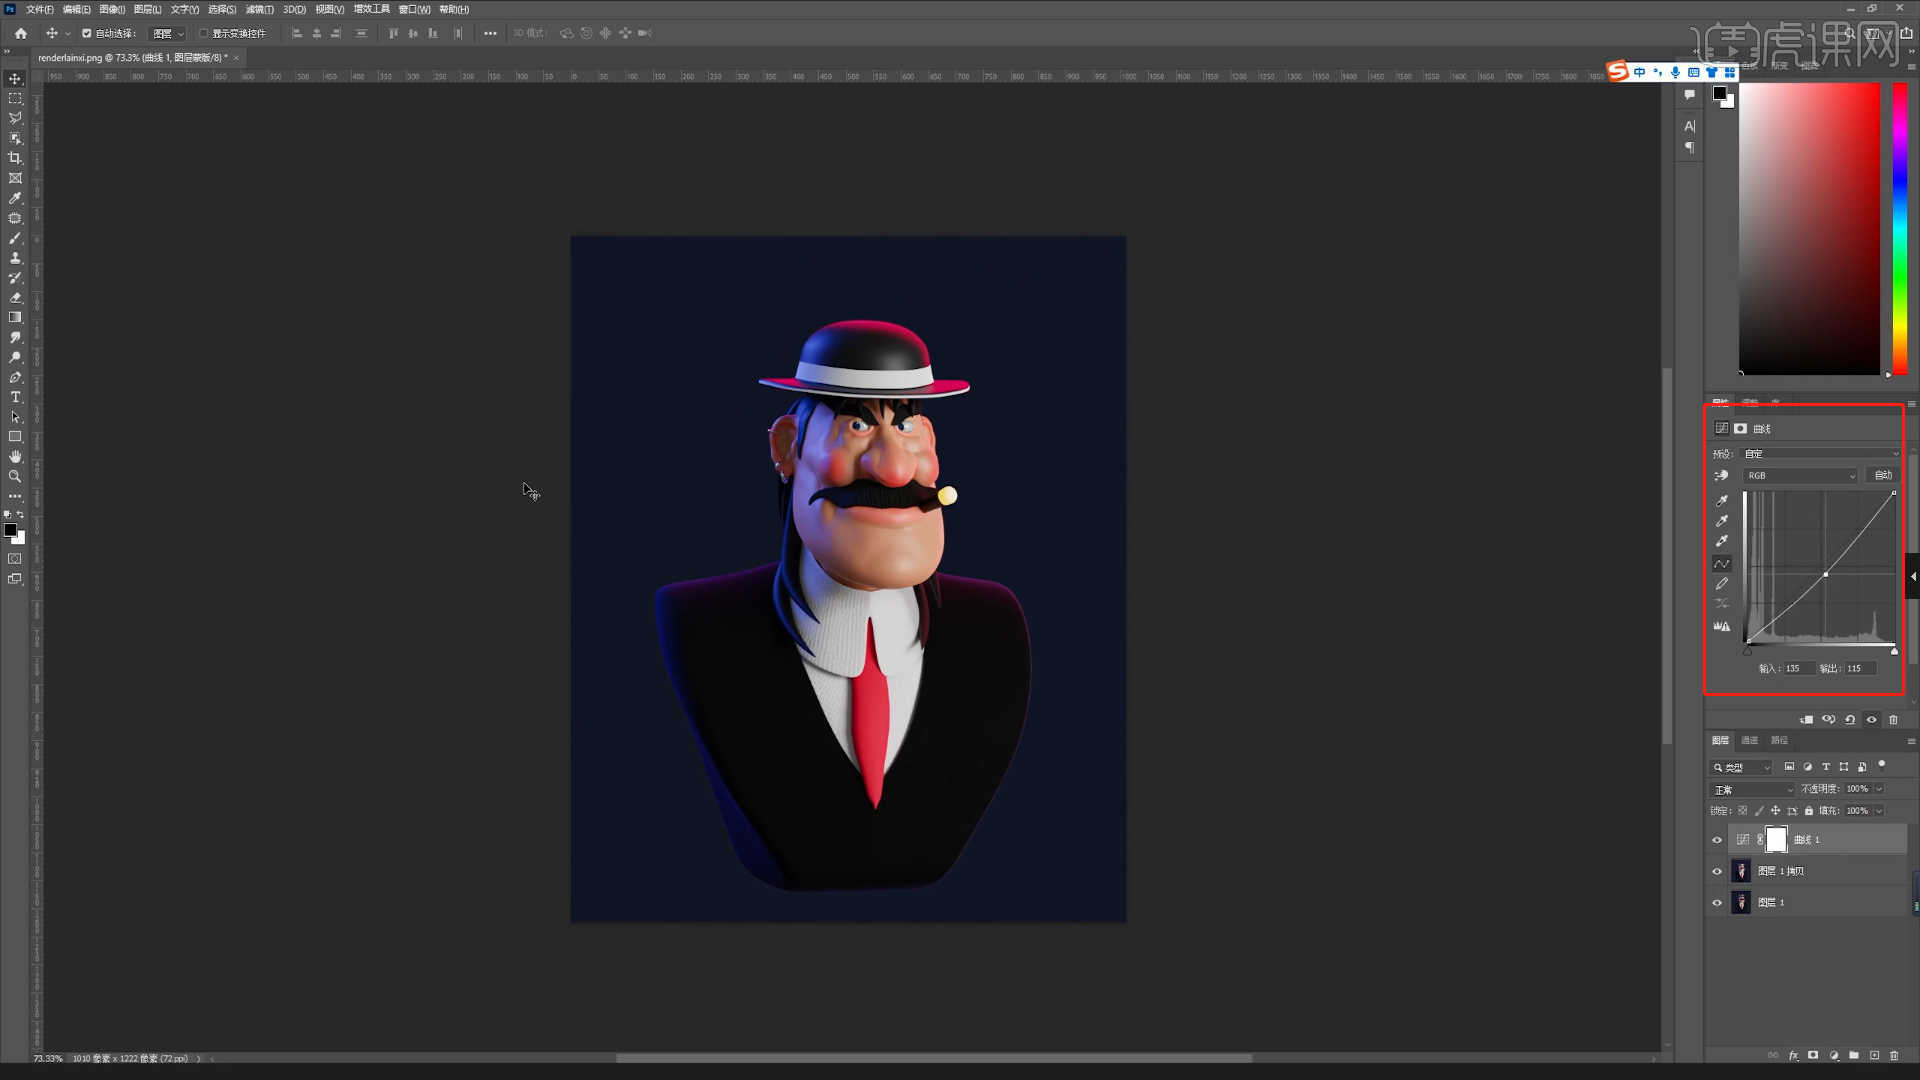Open the 文件 (File) menu

point(40,9)
